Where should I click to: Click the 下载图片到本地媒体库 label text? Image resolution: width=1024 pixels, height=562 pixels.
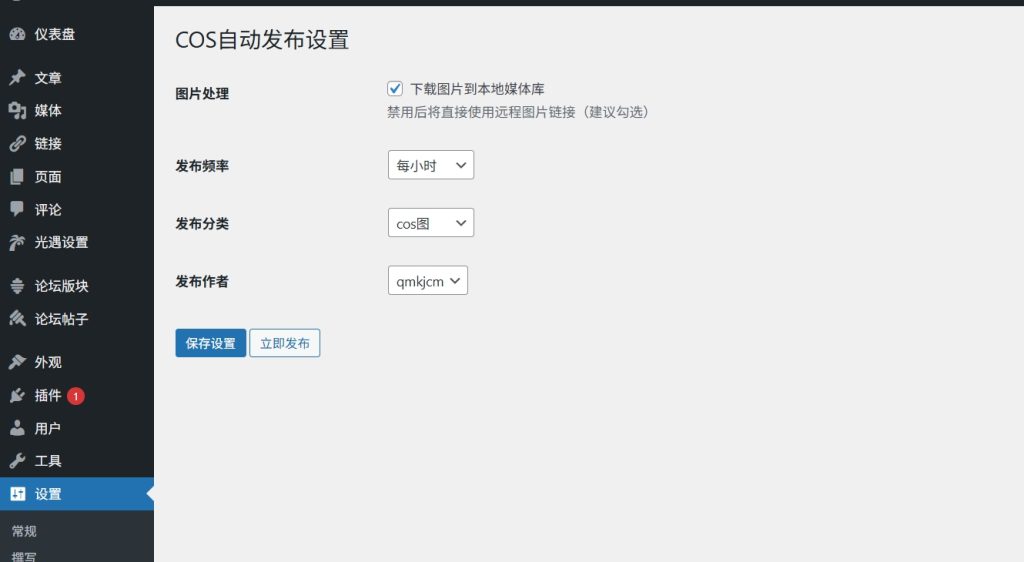(x=477, y=89)
